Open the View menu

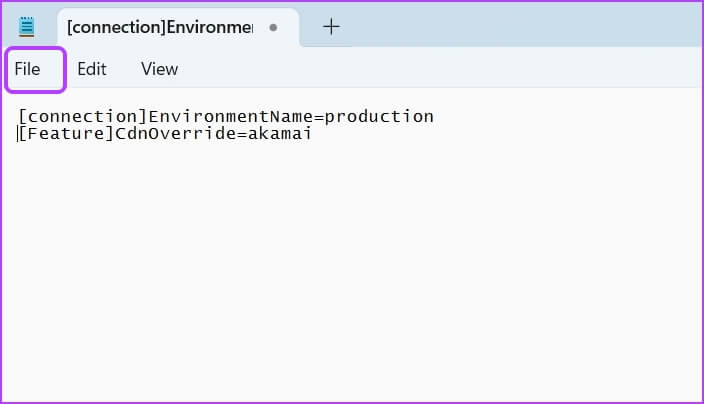[159, 69]
